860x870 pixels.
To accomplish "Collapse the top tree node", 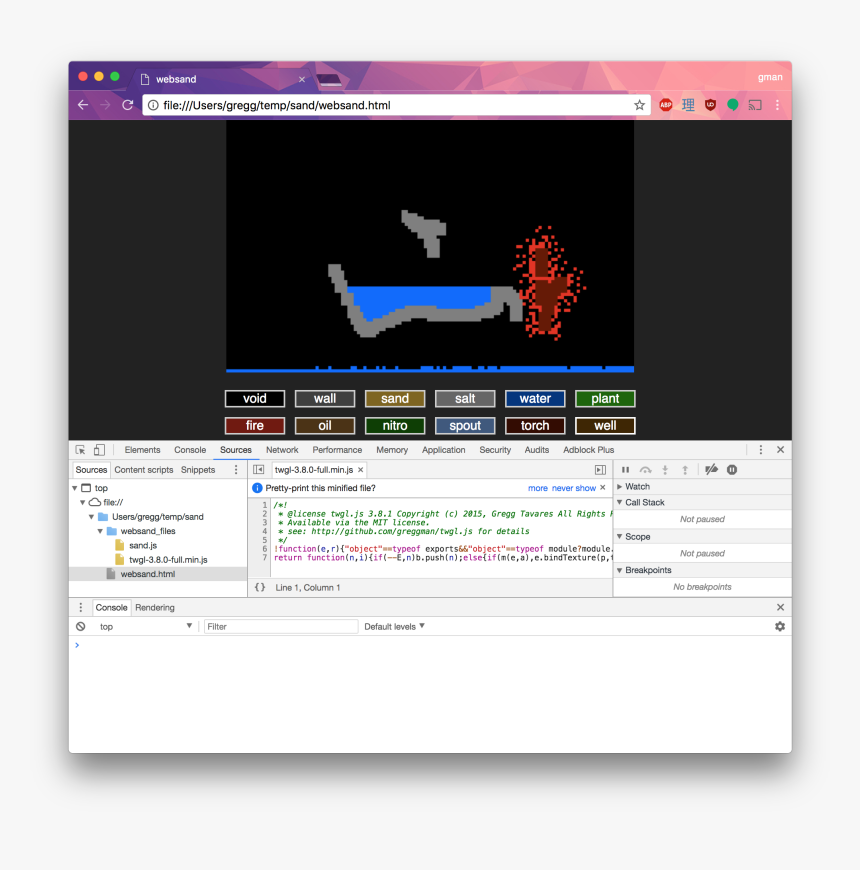I will 74,488.
